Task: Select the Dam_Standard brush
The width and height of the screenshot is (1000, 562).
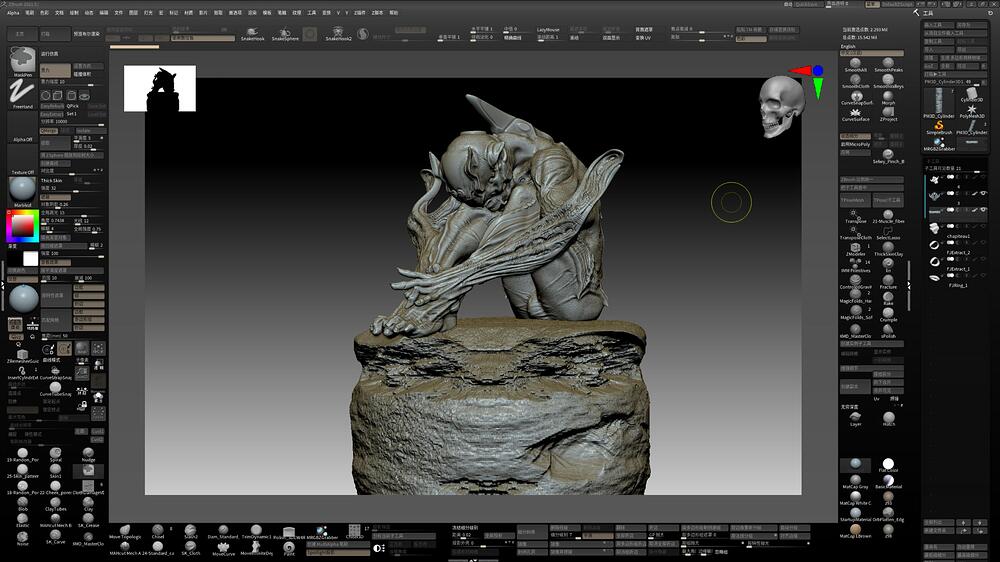Action: 223,532
